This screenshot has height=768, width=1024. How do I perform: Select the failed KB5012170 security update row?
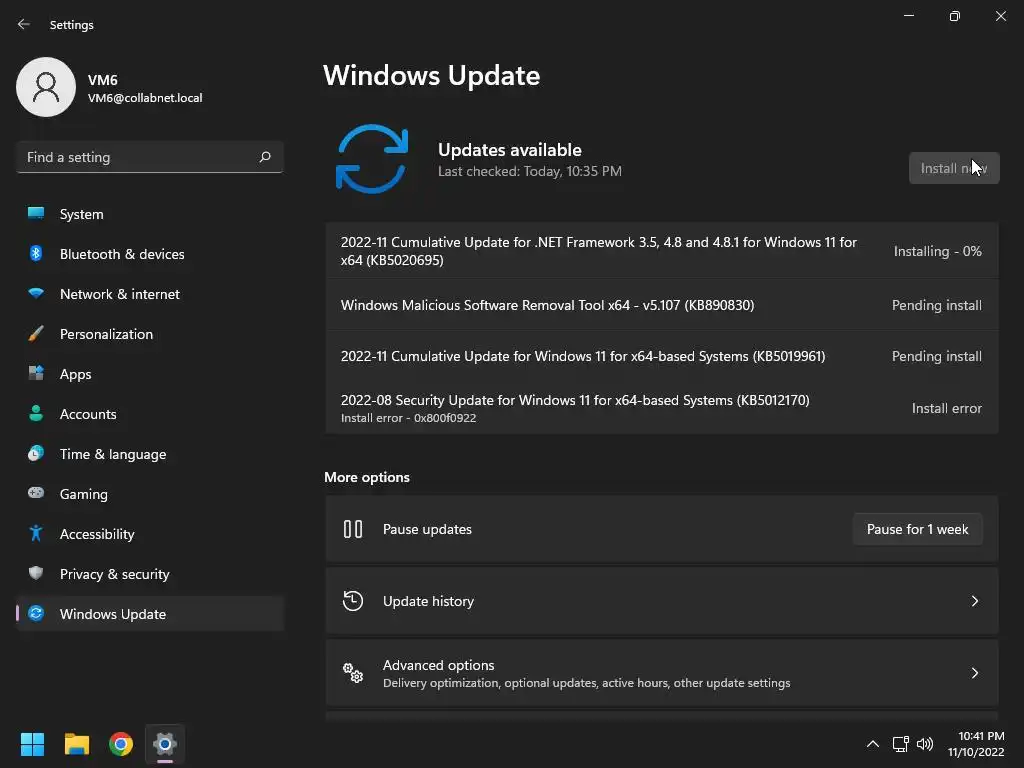point(662,408)
